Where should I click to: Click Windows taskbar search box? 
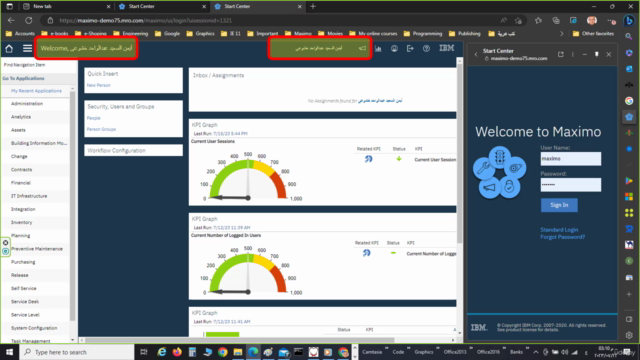pos(77,352)
